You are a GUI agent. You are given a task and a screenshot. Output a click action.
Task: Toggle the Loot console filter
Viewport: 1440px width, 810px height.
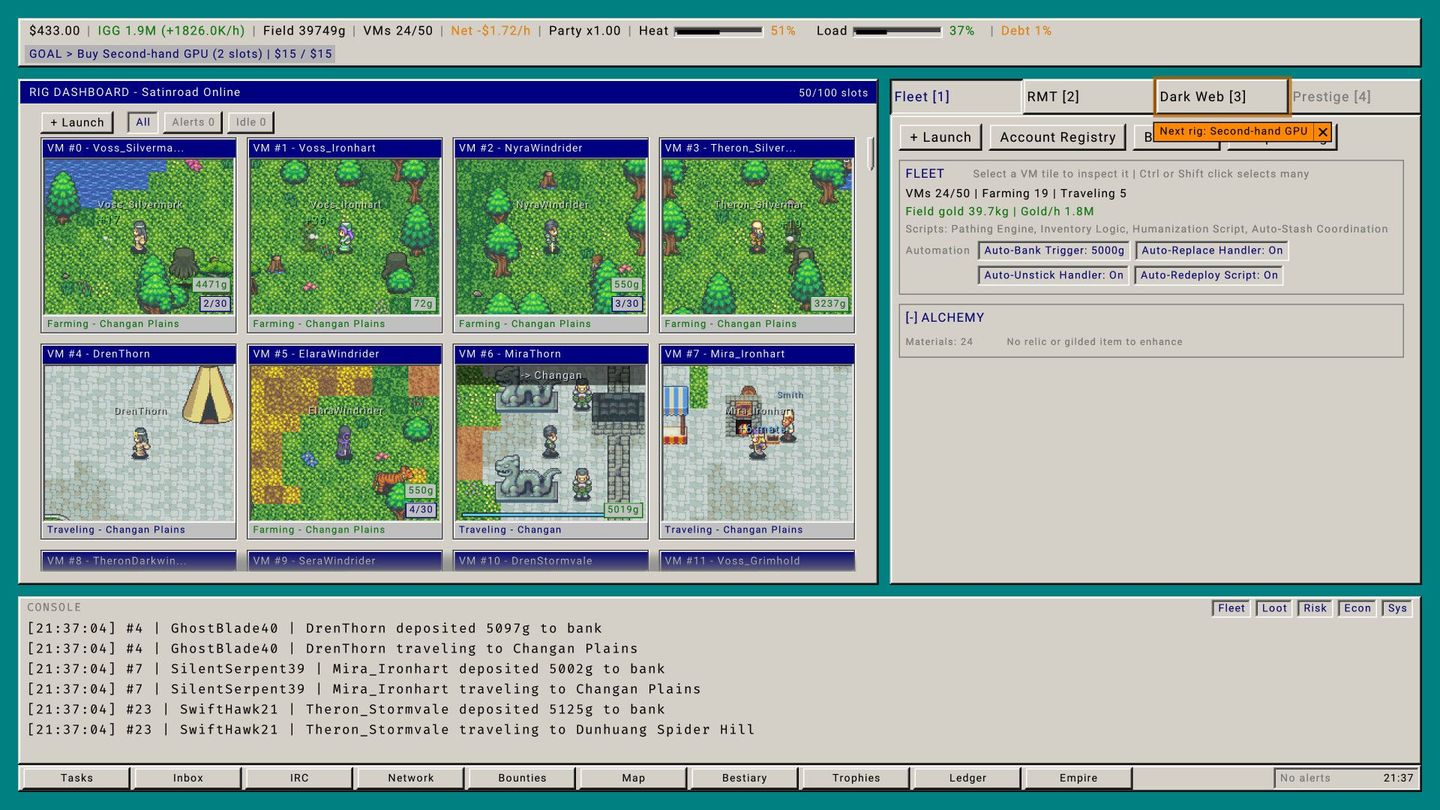(x=1274, y=608)
